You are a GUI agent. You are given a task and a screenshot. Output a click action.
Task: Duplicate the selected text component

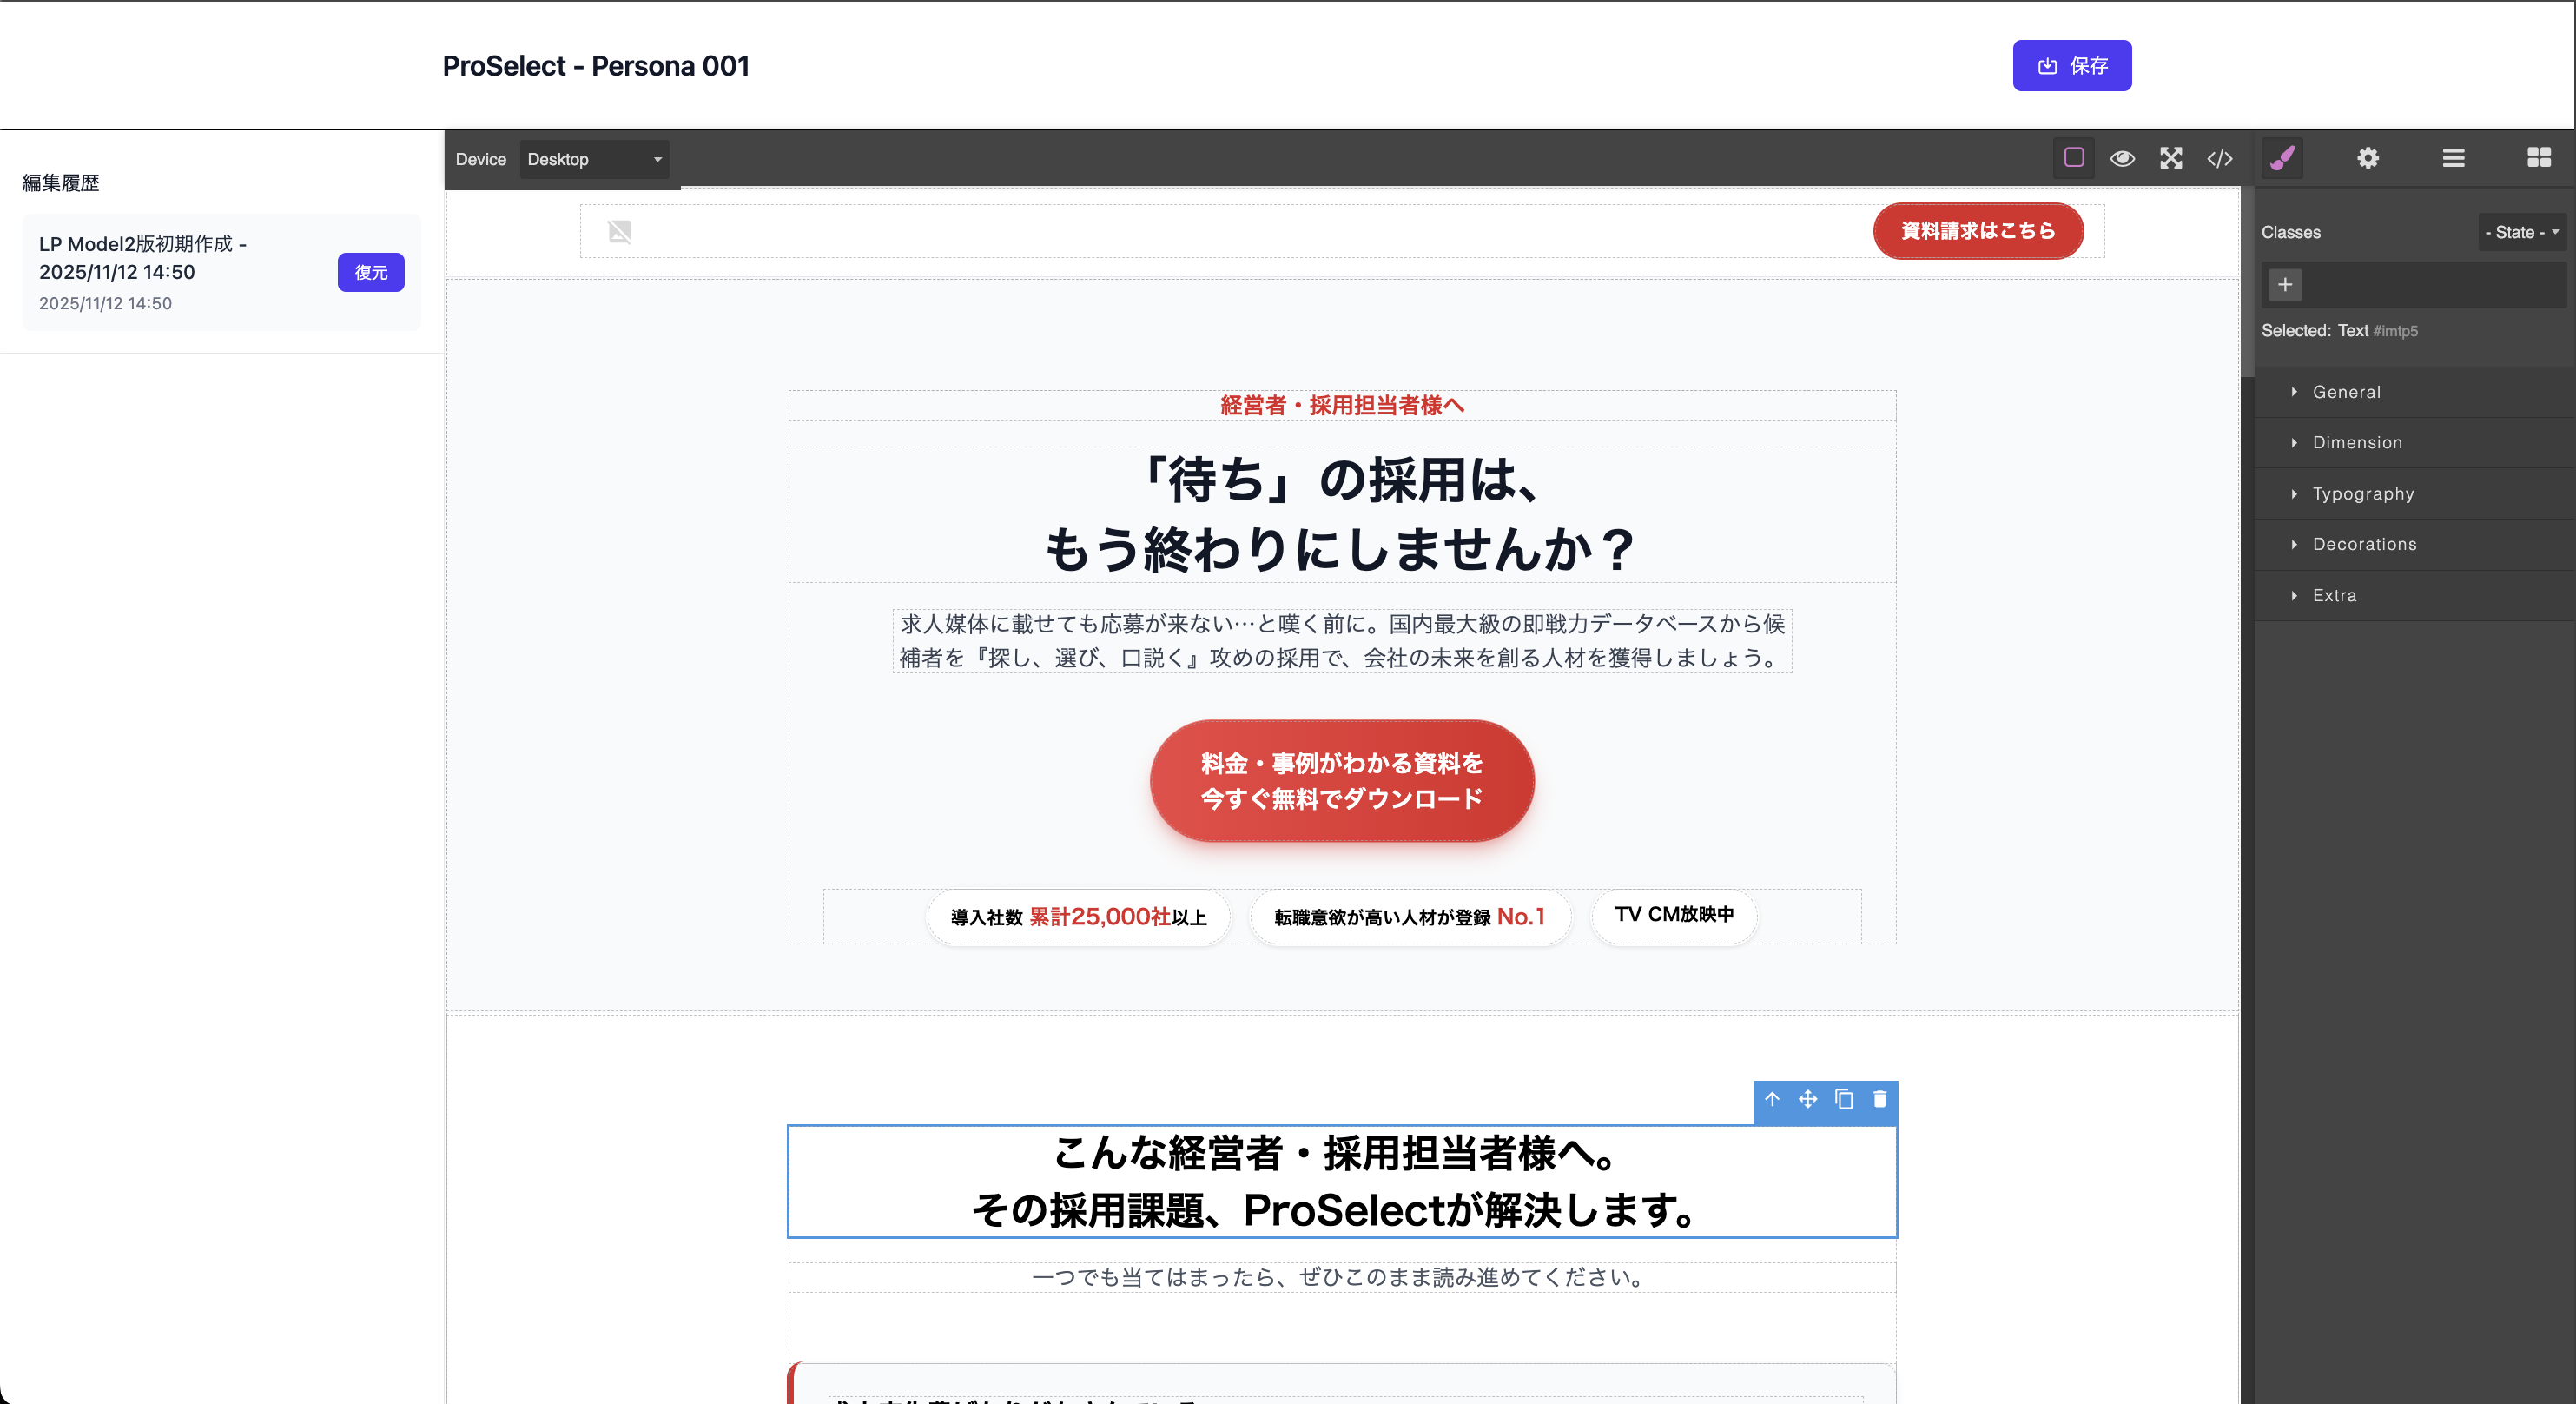click(1844, 1099)
